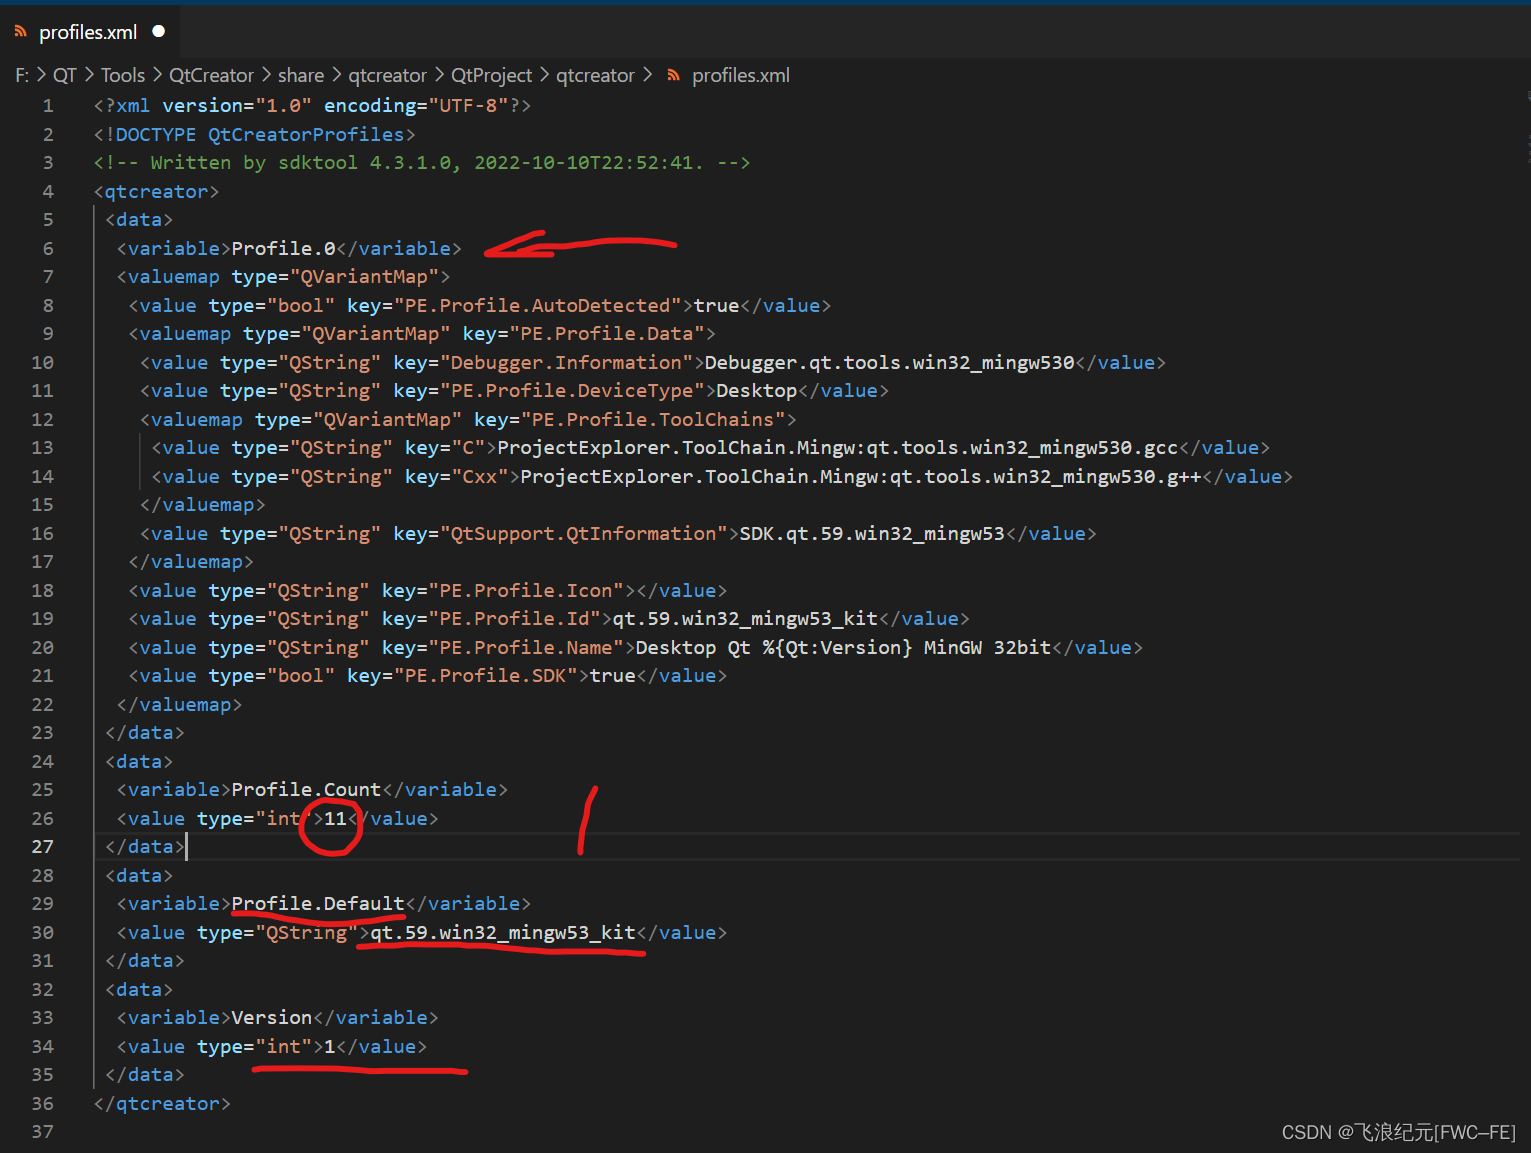Image resolution: width=1531 pixels, height=1153 pixels.
Task: Click line number 27 in the gutter
Action: [x=42, y=847]
